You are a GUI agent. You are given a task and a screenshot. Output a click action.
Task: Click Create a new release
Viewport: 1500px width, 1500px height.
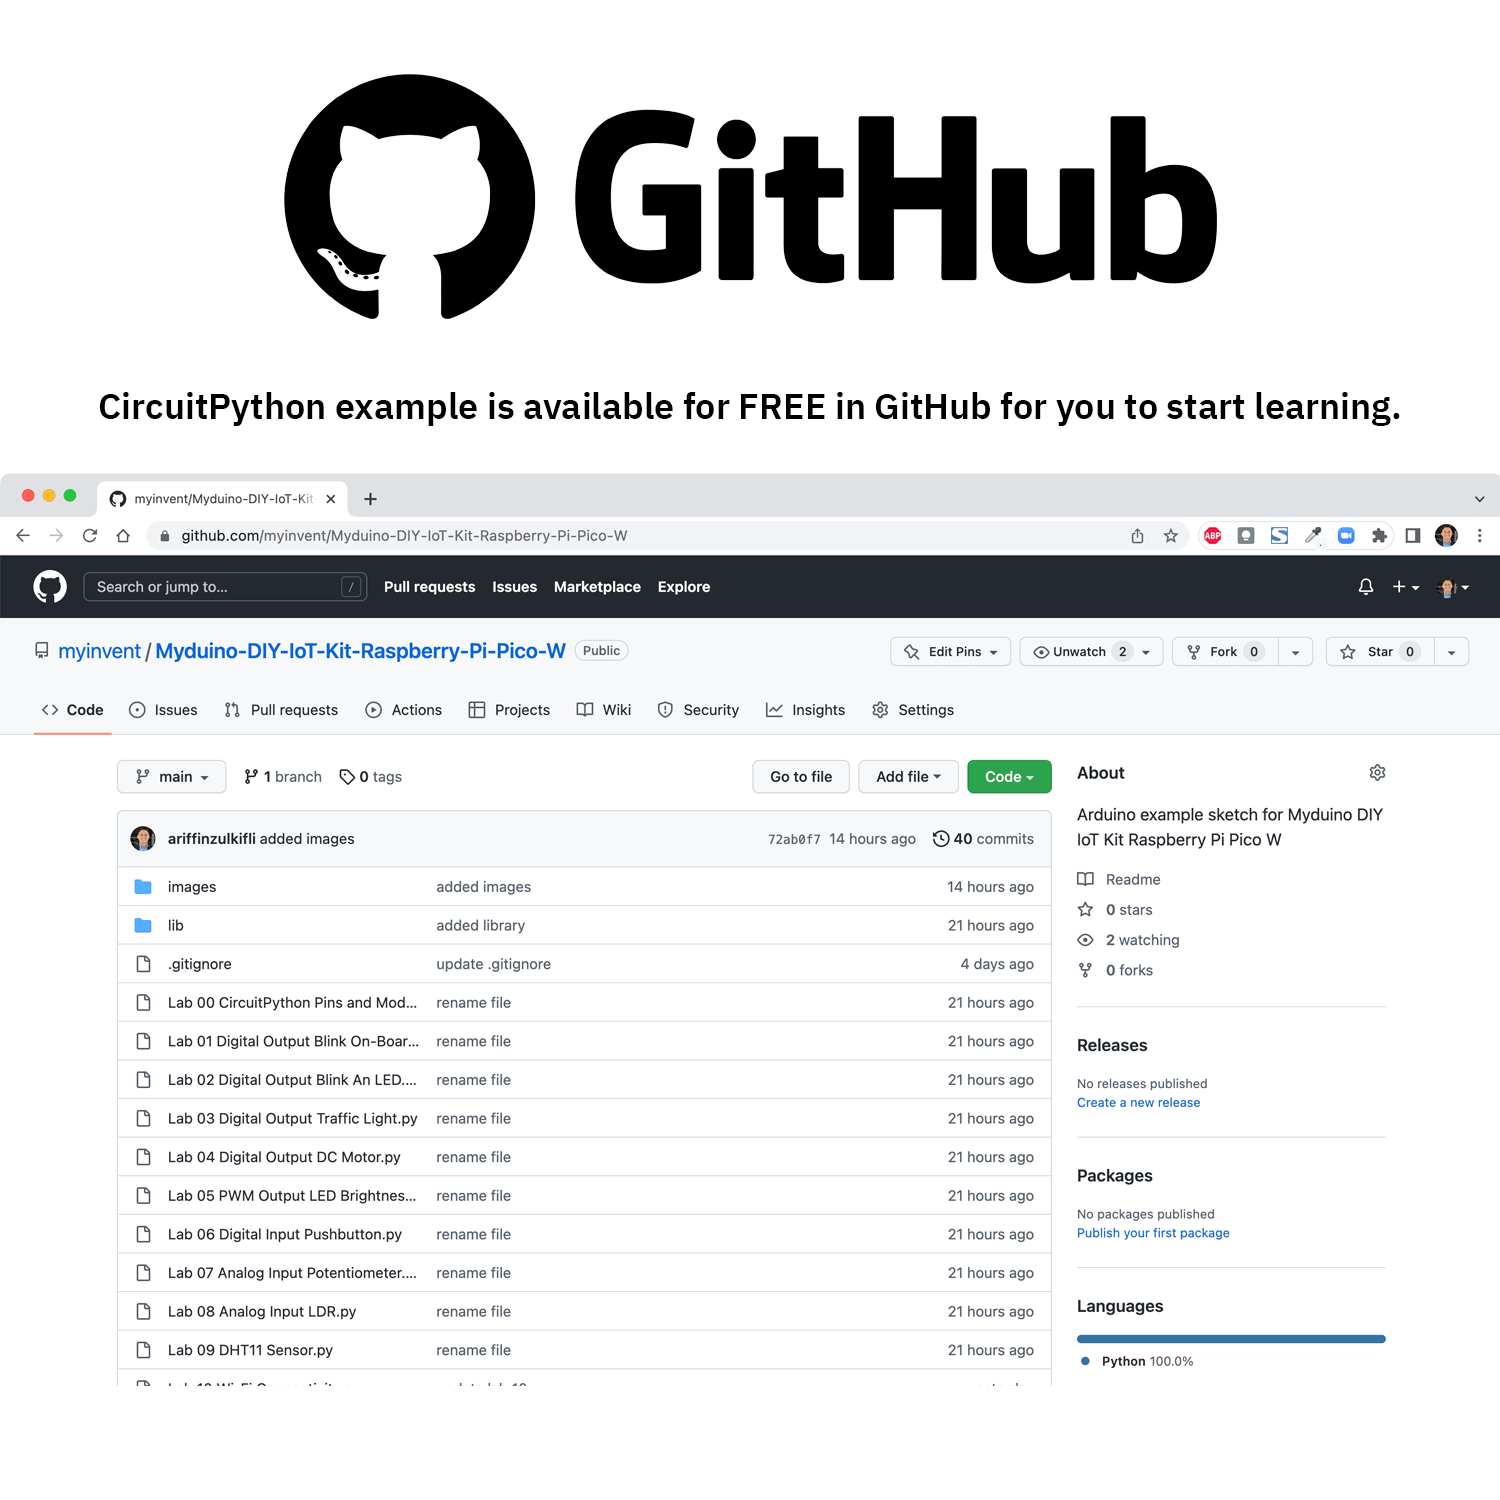(x=1138, y=1103)
